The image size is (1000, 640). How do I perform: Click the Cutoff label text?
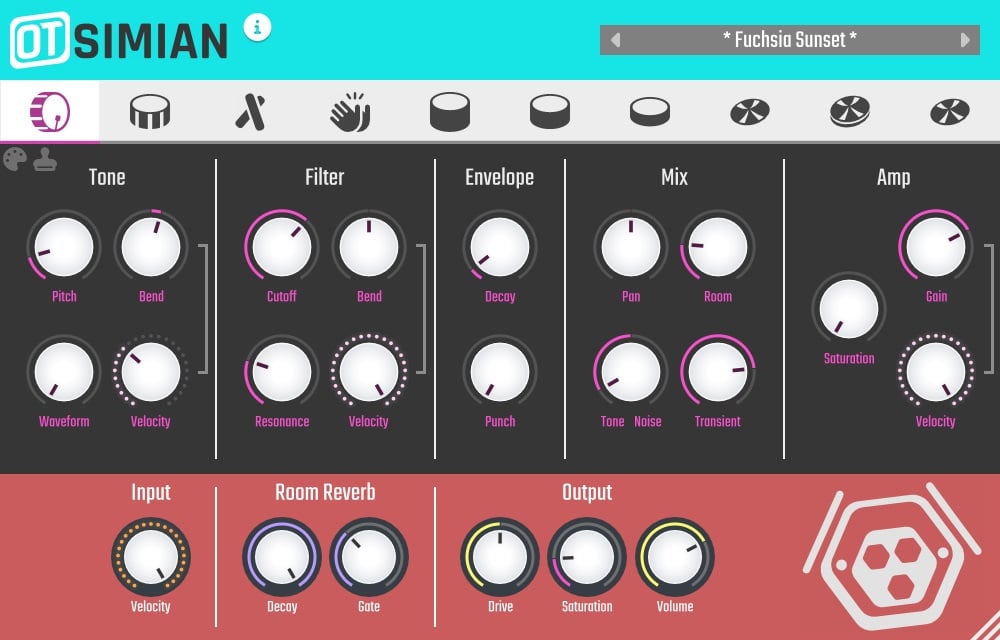(x=282, y=296)
